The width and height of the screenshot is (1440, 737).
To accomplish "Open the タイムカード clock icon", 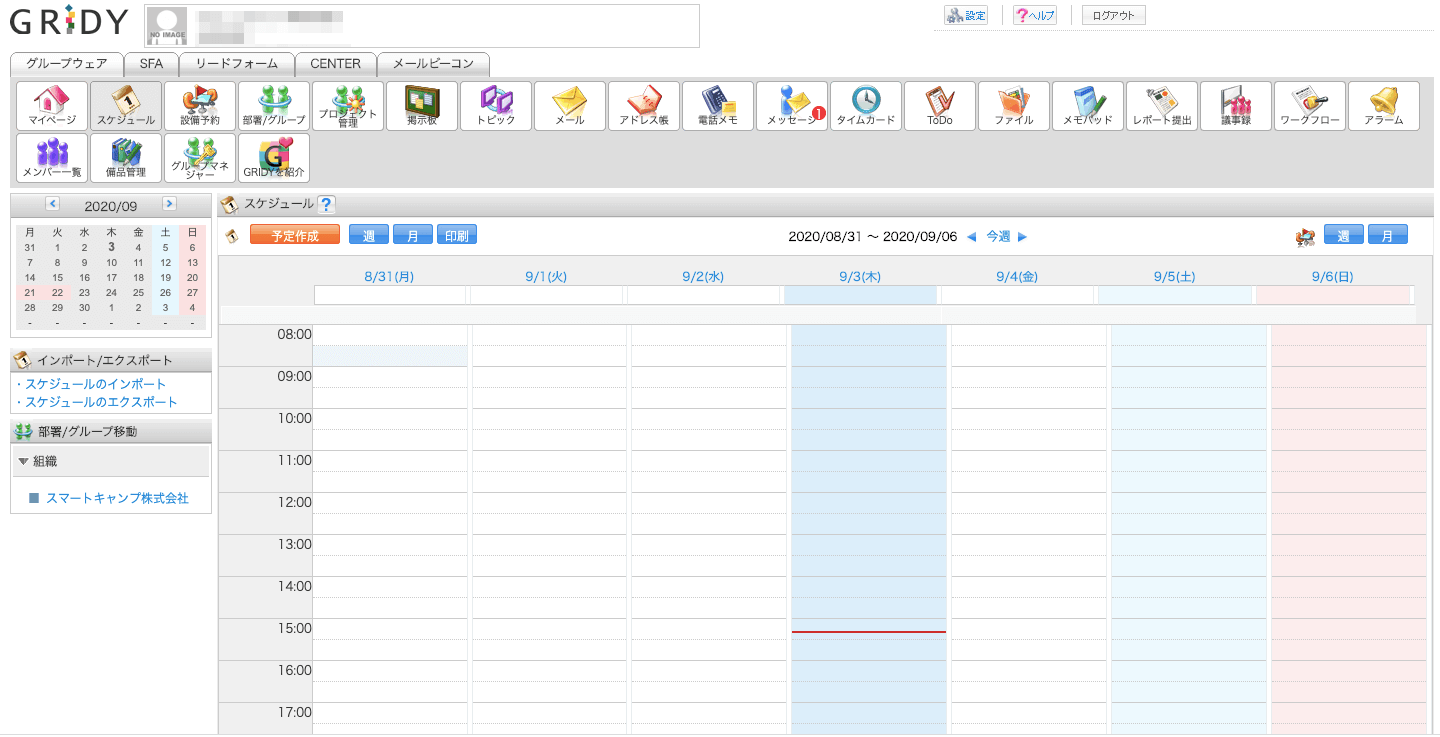I will click(866, 106).
